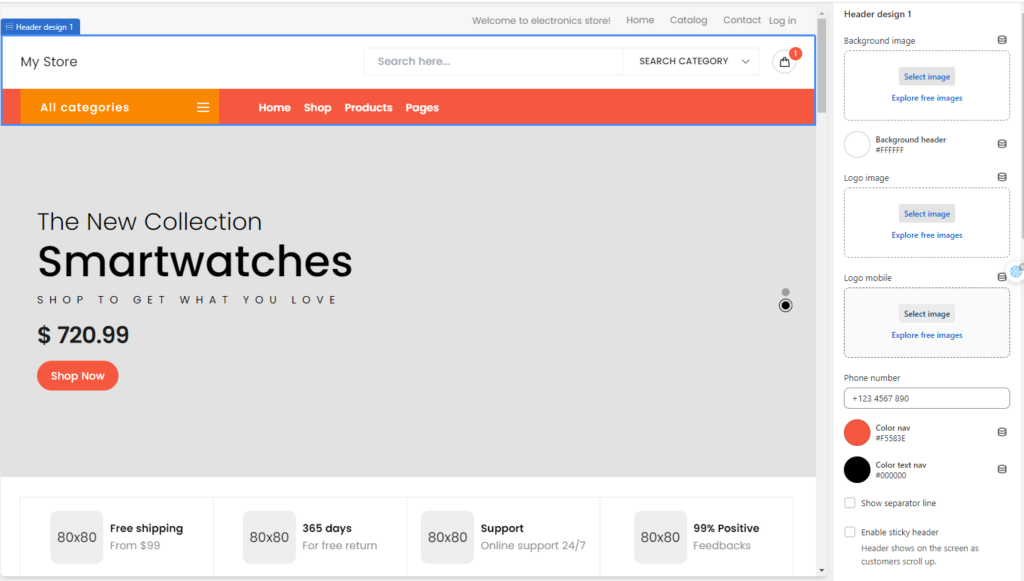The width and height of the screenshot is (1024, 581).
Task: Click dynamic source icon for Logo image
Action: click(x=1002, y=177)
